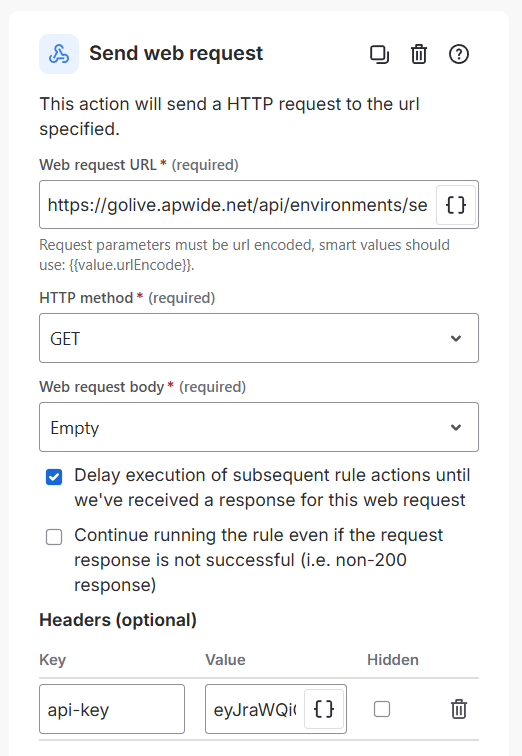Click the HTTP method dropdown chevron
Image resolution: width=522 pixels, height=756 pixels.
click(456, 338)
